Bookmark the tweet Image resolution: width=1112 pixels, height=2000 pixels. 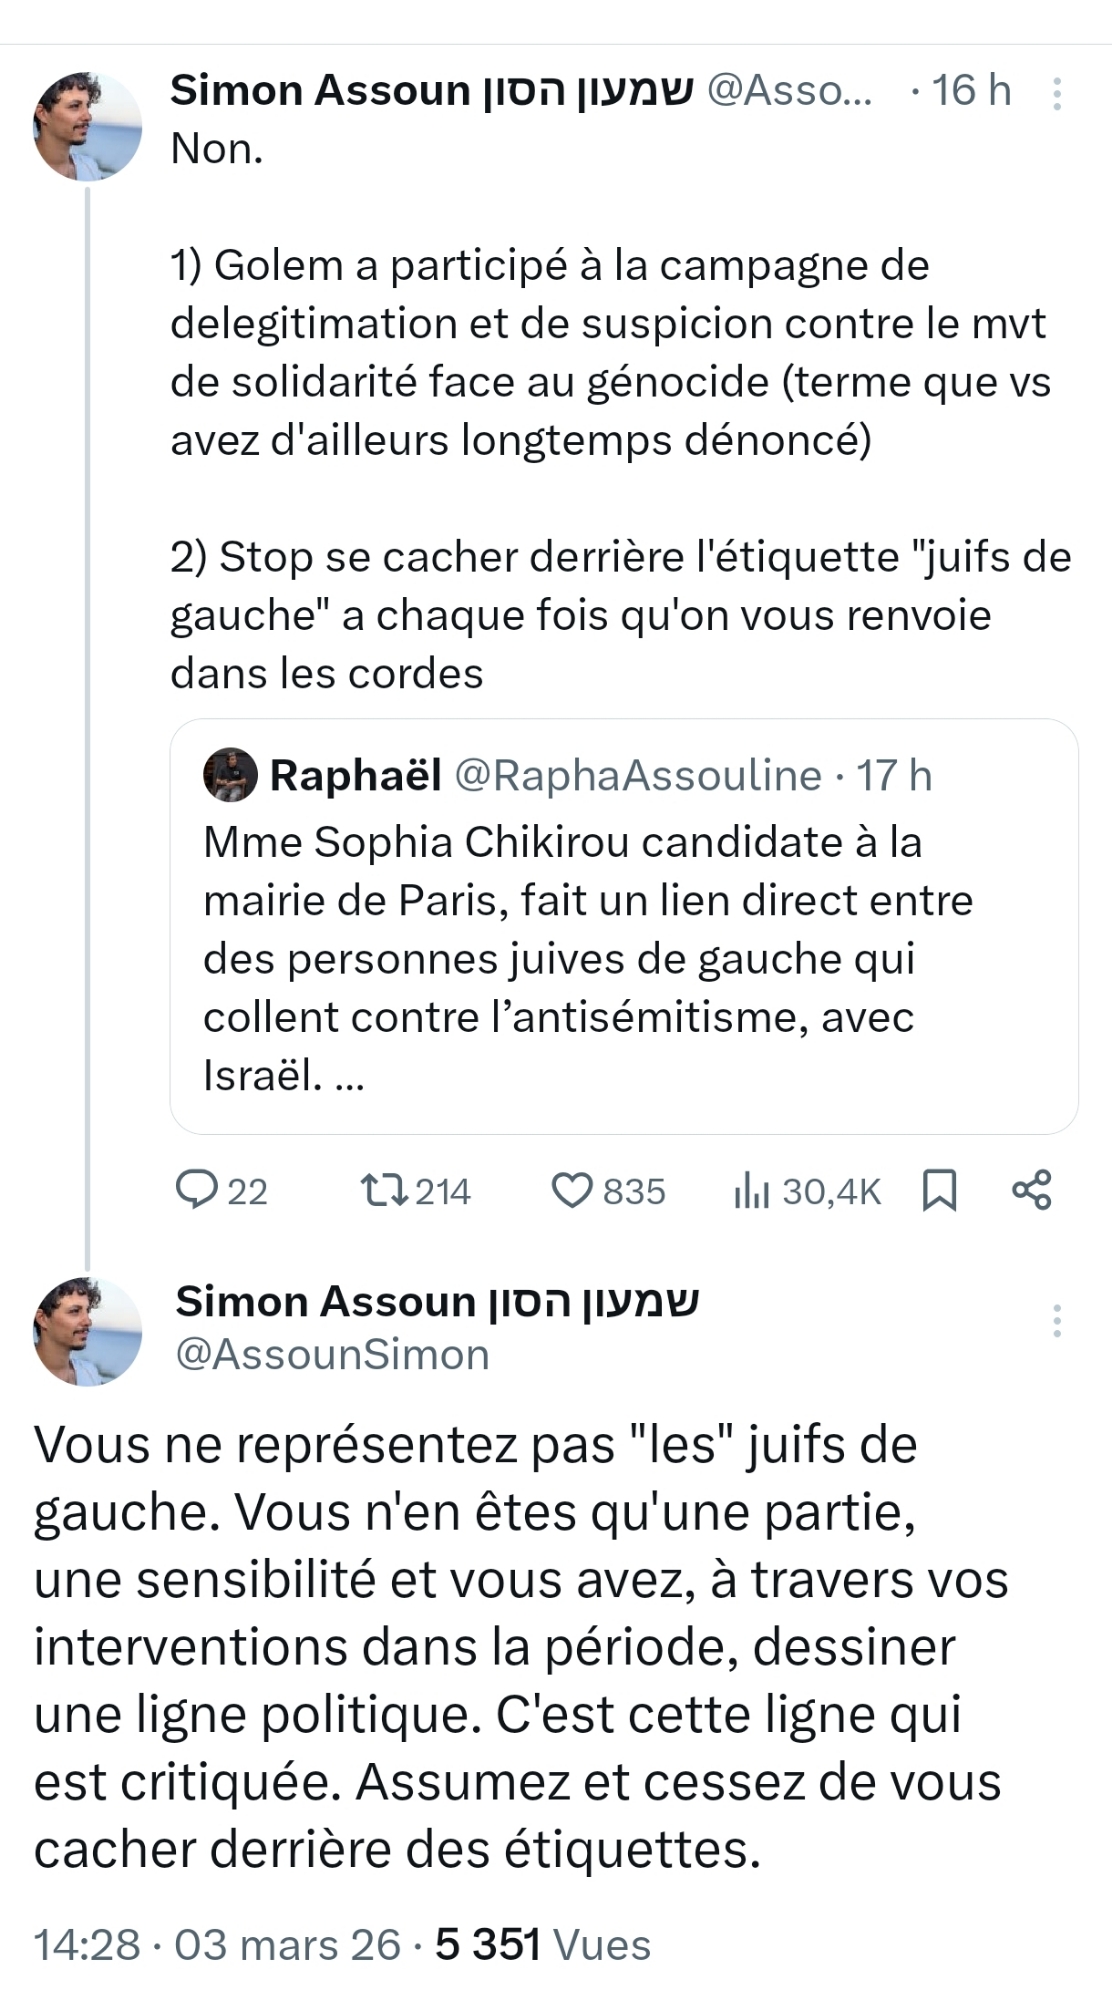click(x=939, y=1191)
